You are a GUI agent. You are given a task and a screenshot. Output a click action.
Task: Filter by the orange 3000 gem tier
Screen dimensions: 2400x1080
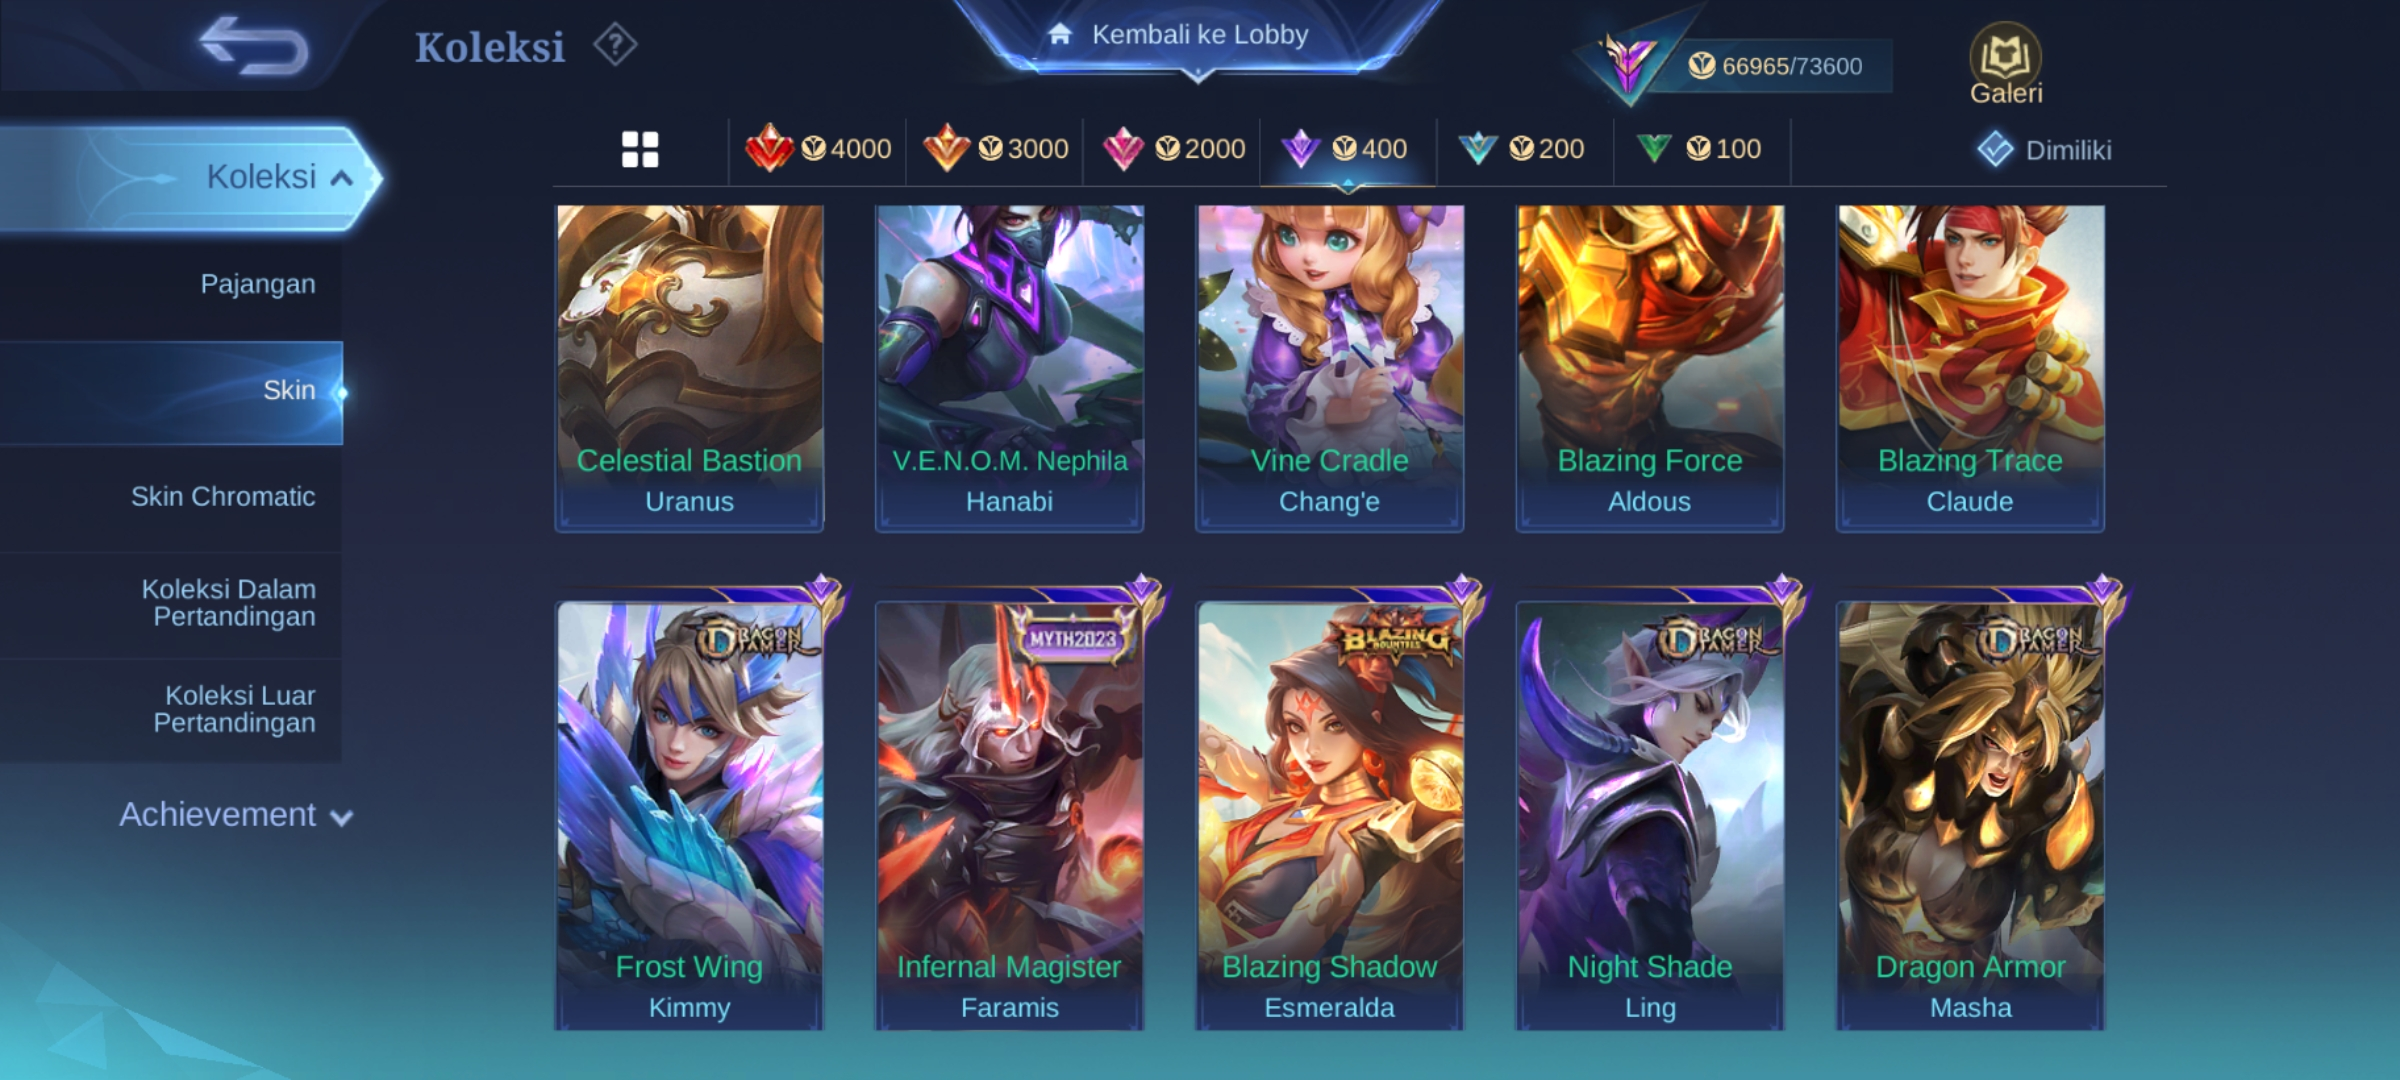pyautogui.click(x=995, y=149)
